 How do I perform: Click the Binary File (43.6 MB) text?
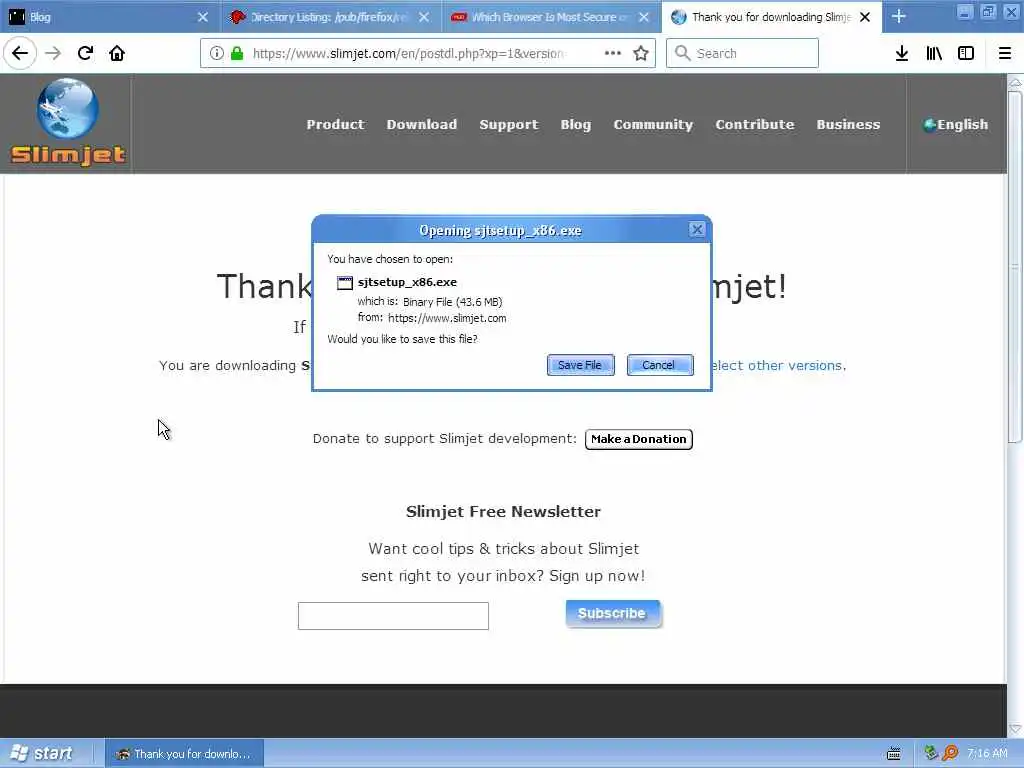(x=453, y=302)
